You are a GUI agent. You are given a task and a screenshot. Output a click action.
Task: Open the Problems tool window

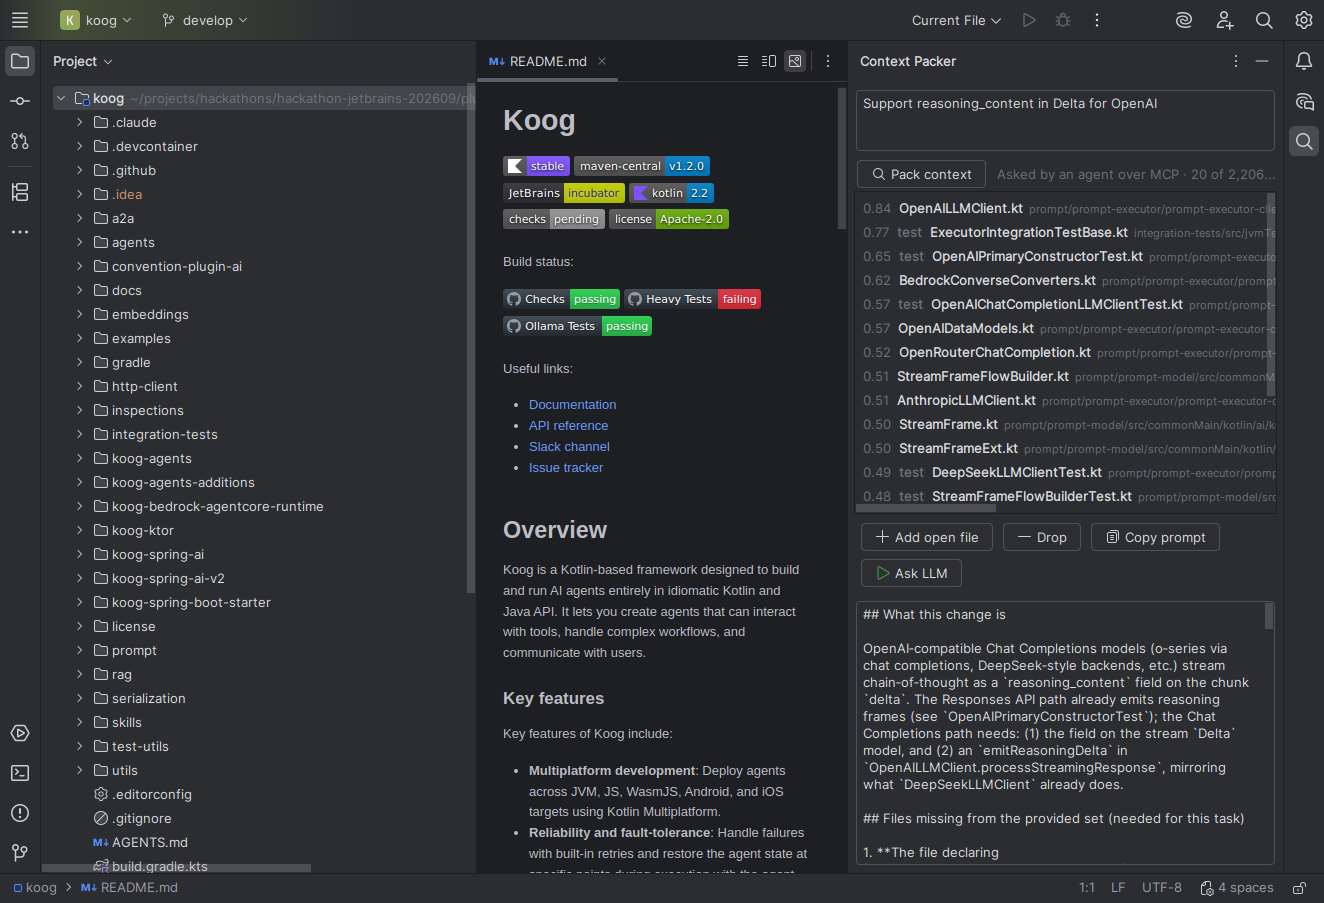pyautogui.click(x=20, y=813)
